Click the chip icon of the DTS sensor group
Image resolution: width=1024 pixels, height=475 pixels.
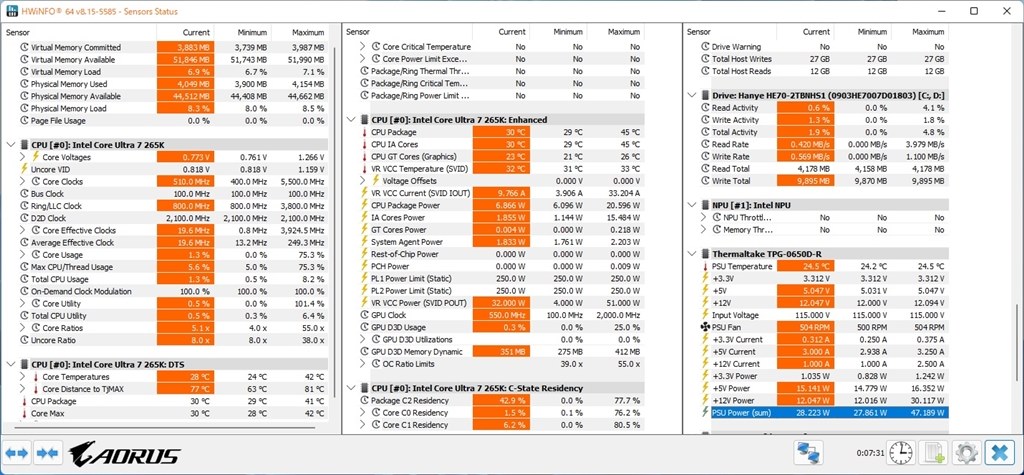click(x=25, y=364)
